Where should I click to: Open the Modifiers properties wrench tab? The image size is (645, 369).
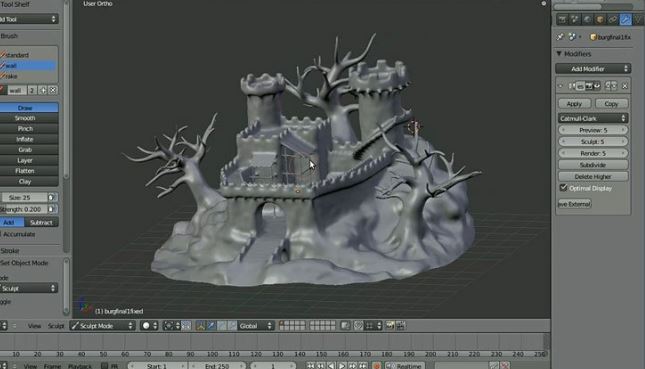(625, 19)
